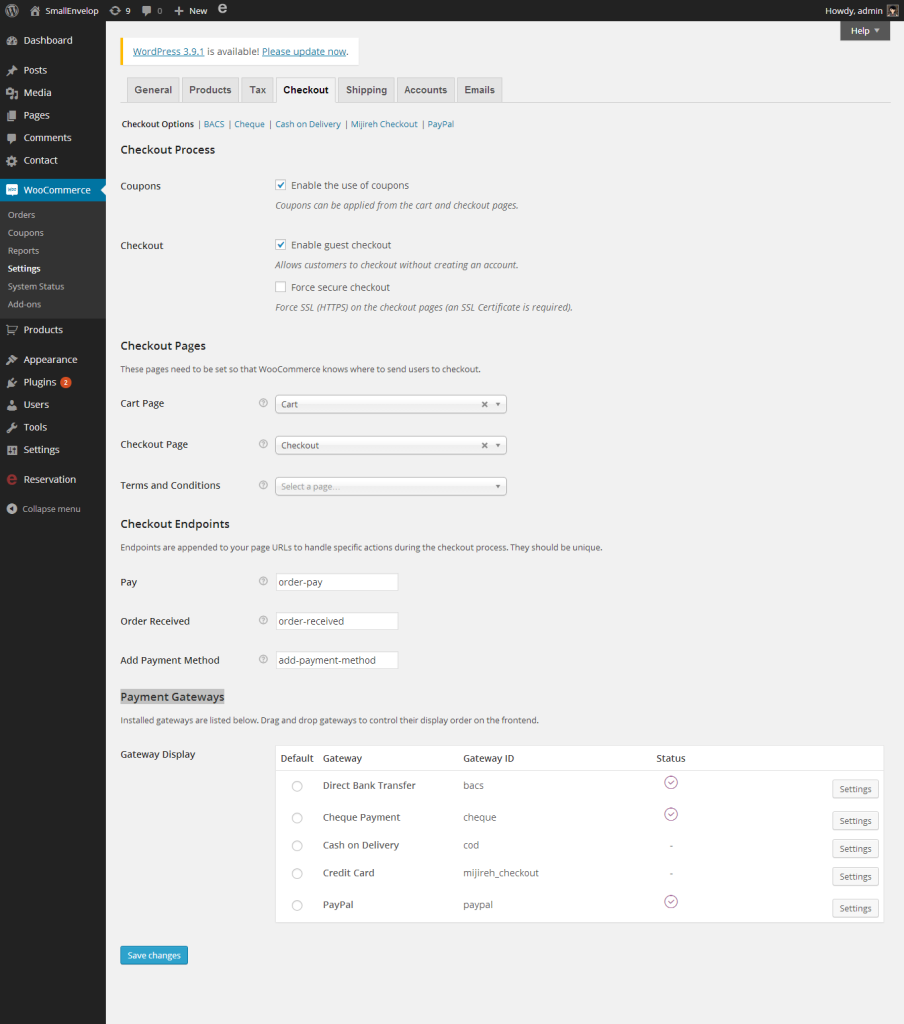Click the Products cart icon in sidebar

[x=12, y=330]
